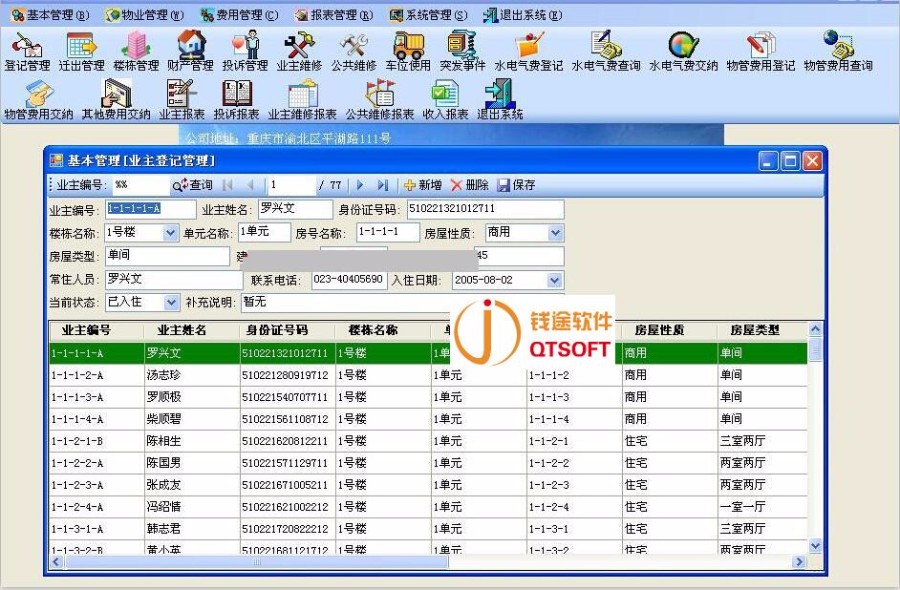The image size is (900, 590).
Task: Select 水电气费登记 utilities registration icon
Action: point(528,48)
